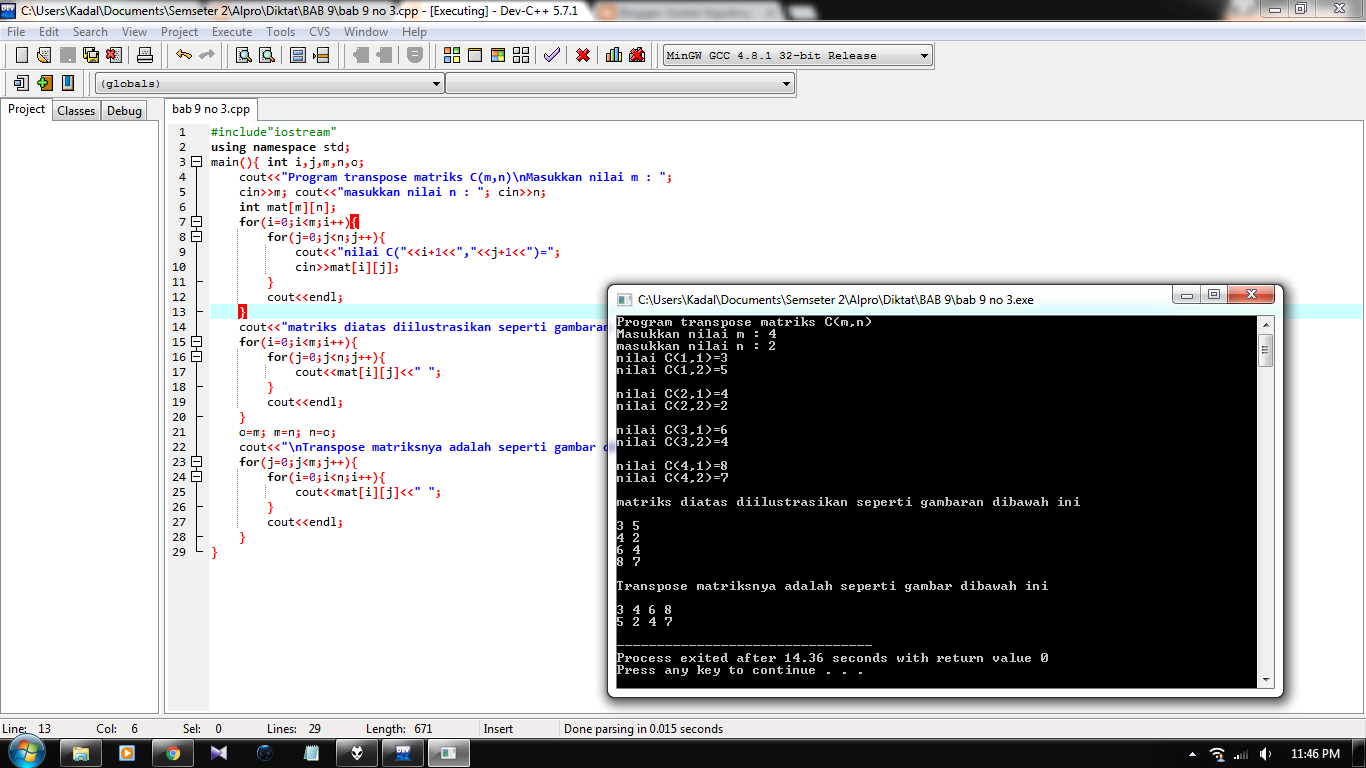Collapse the code fold on line 7
Viewport: 1366px width, 768px height.
[x=197, y=222]
